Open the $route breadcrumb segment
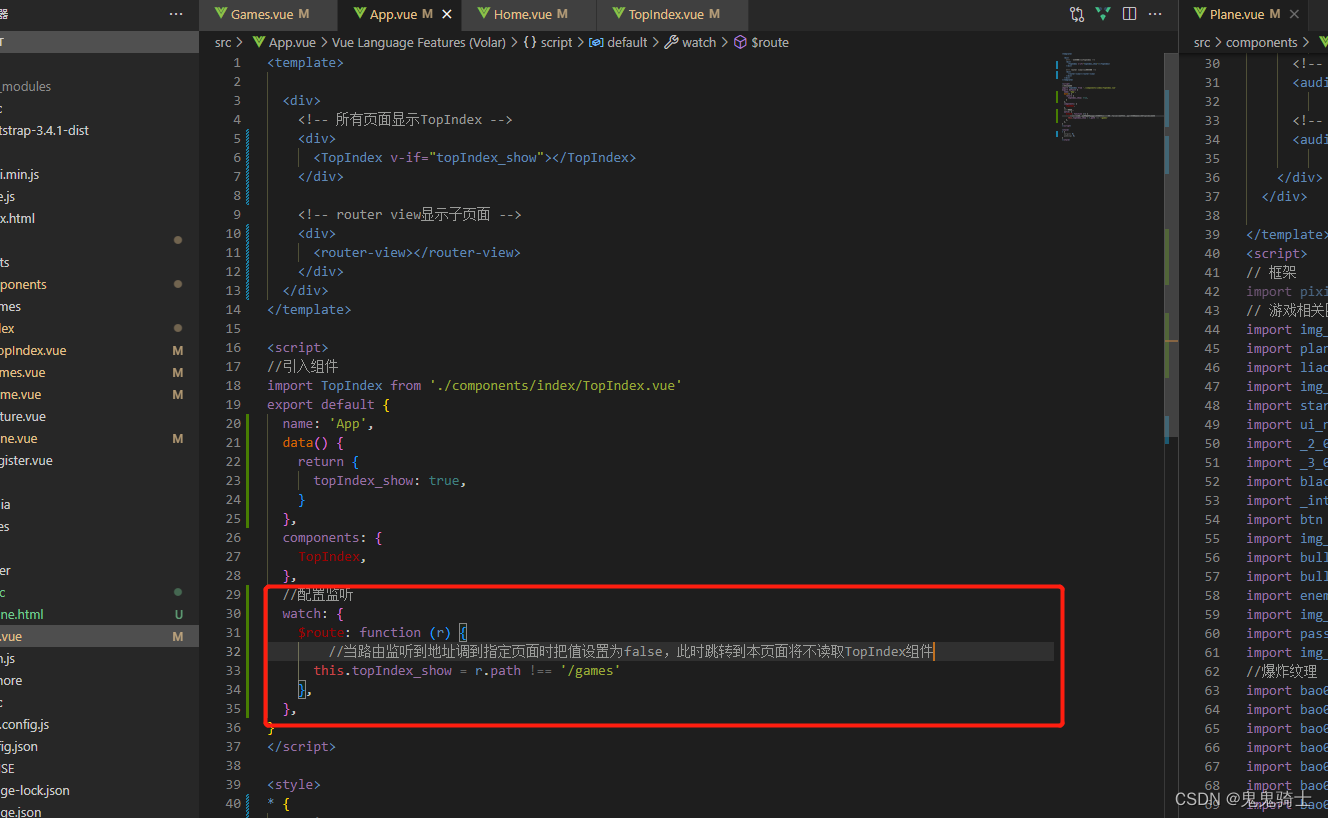This screenshot has width=1328, height=818. [762, 42]
